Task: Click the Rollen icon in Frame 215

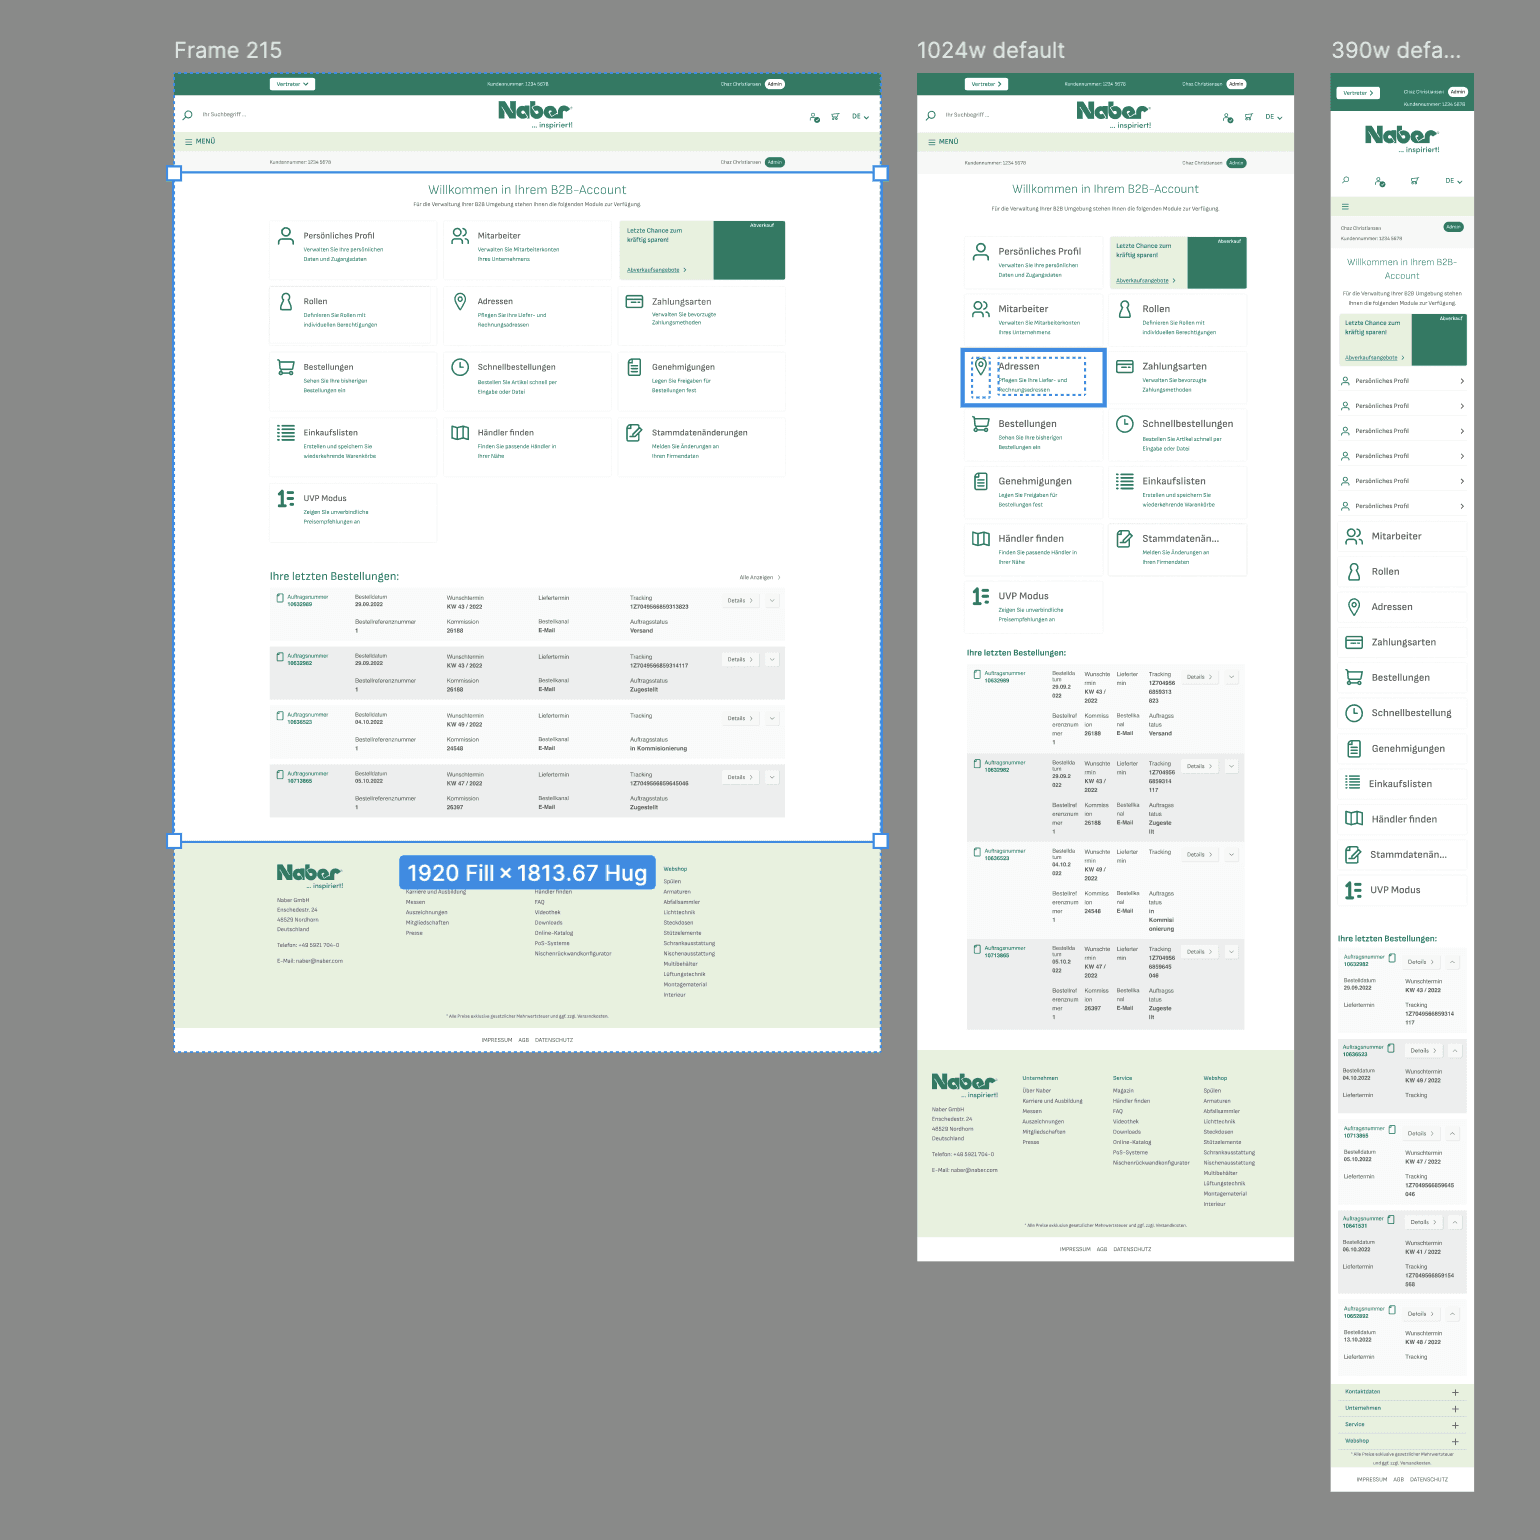Action: point(285,302)
